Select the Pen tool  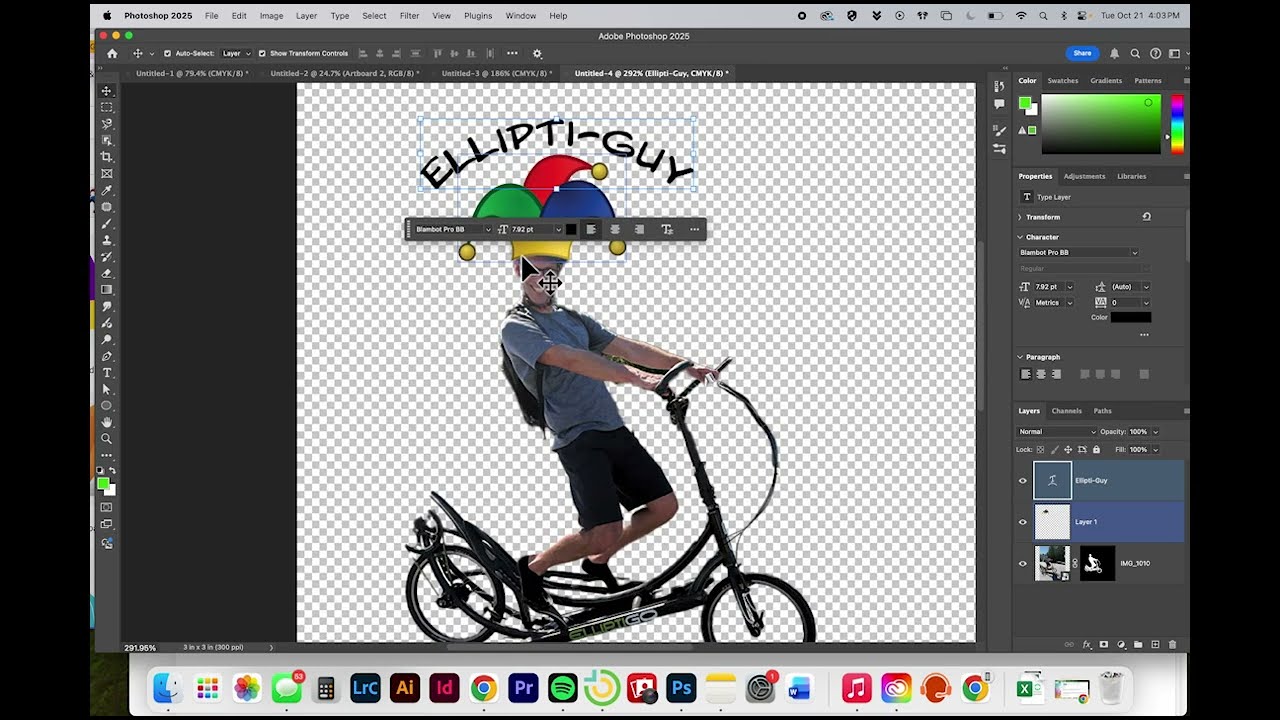point(106,356)
